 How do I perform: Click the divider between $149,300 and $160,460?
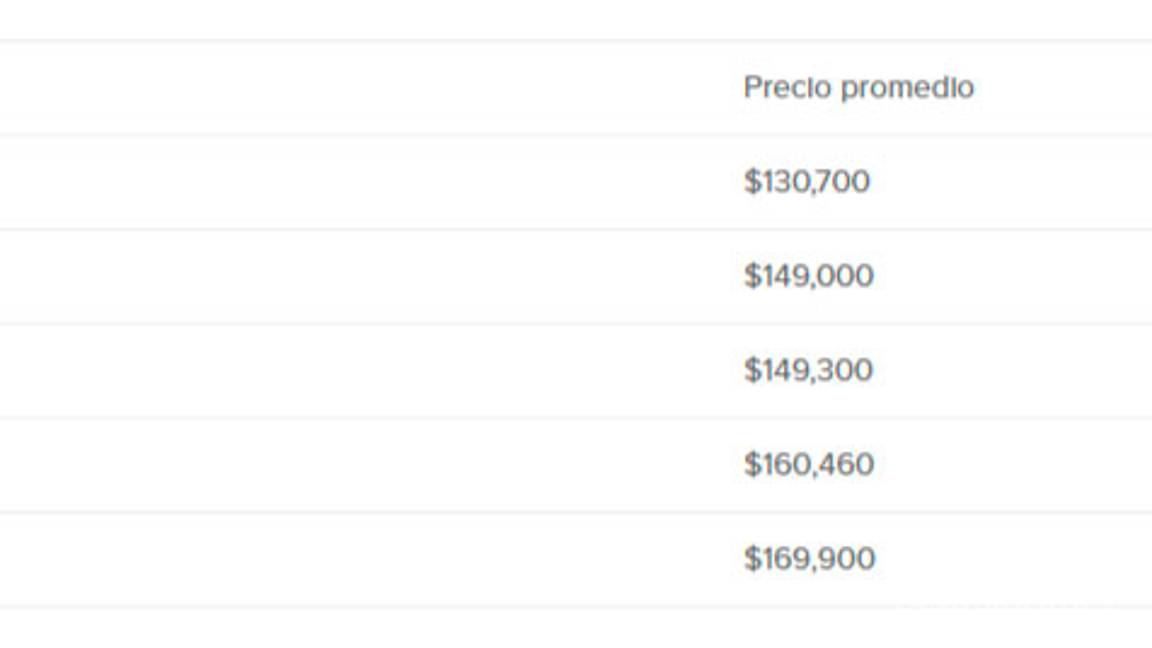576,417
